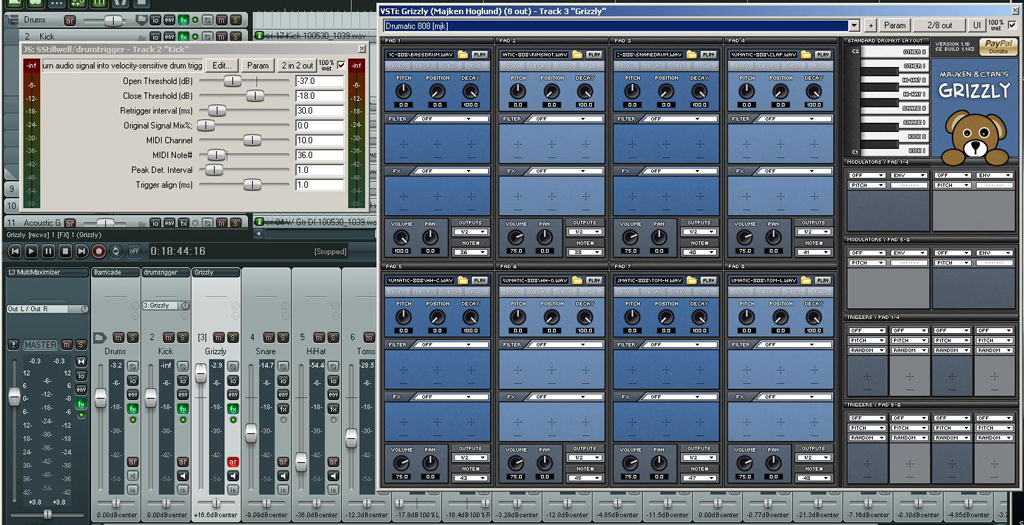Open FX chain on Snare mixer strip

pyautogui.click(x=283, y=409)
